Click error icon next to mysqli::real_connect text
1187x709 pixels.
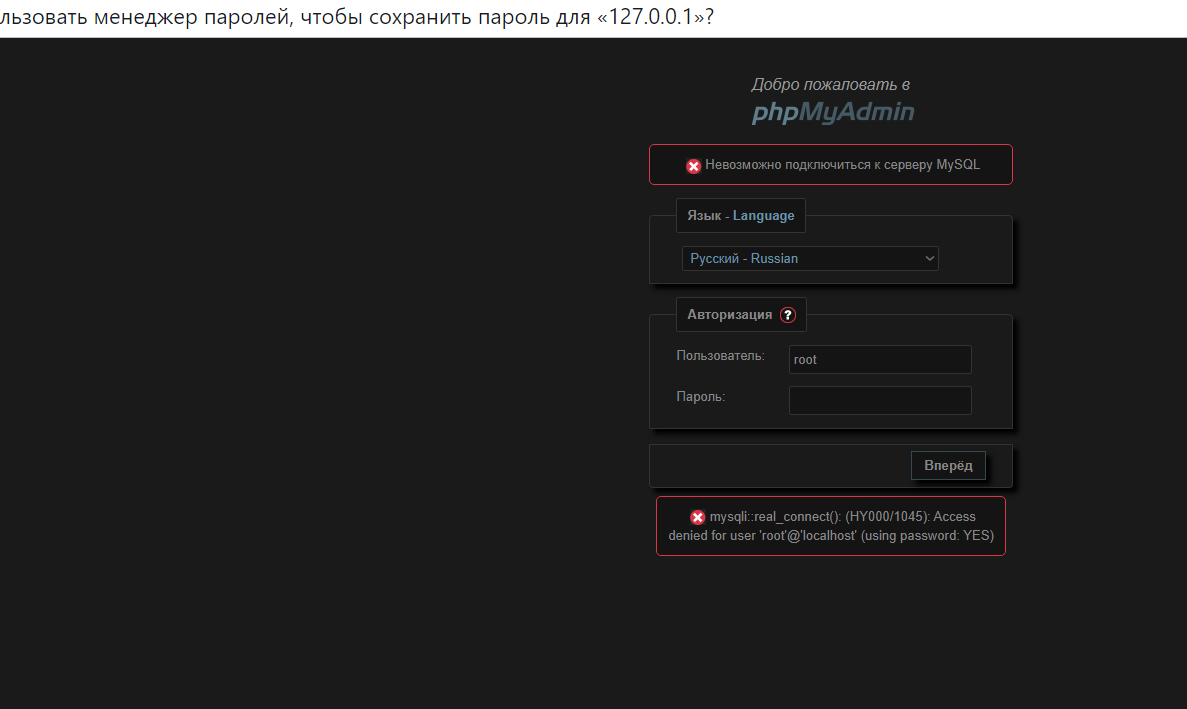[697, 517]
